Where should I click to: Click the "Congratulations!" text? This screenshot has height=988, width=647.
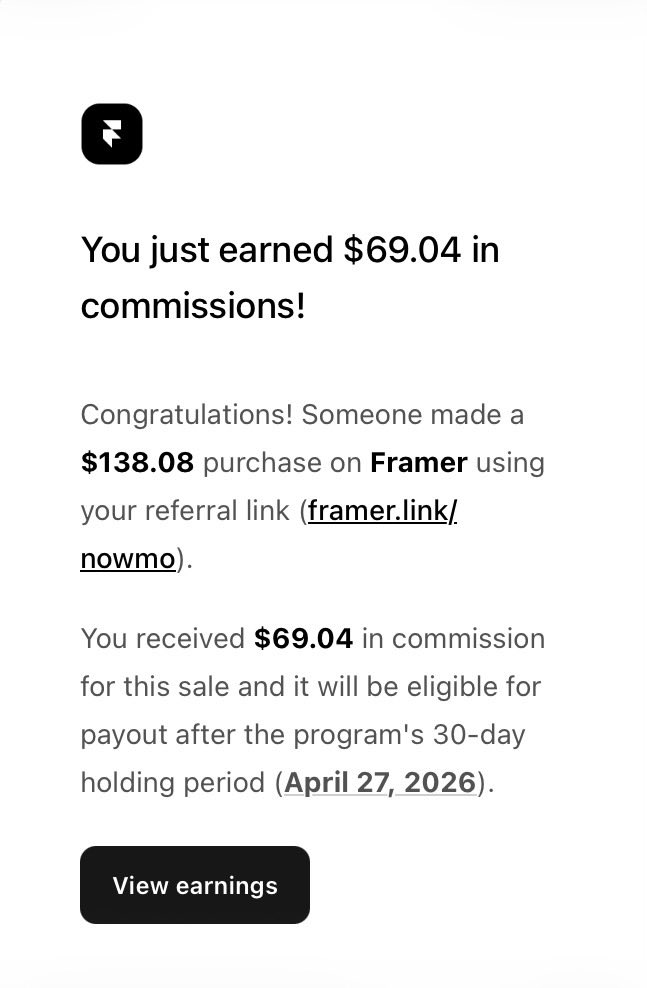[x=186, y=414]
